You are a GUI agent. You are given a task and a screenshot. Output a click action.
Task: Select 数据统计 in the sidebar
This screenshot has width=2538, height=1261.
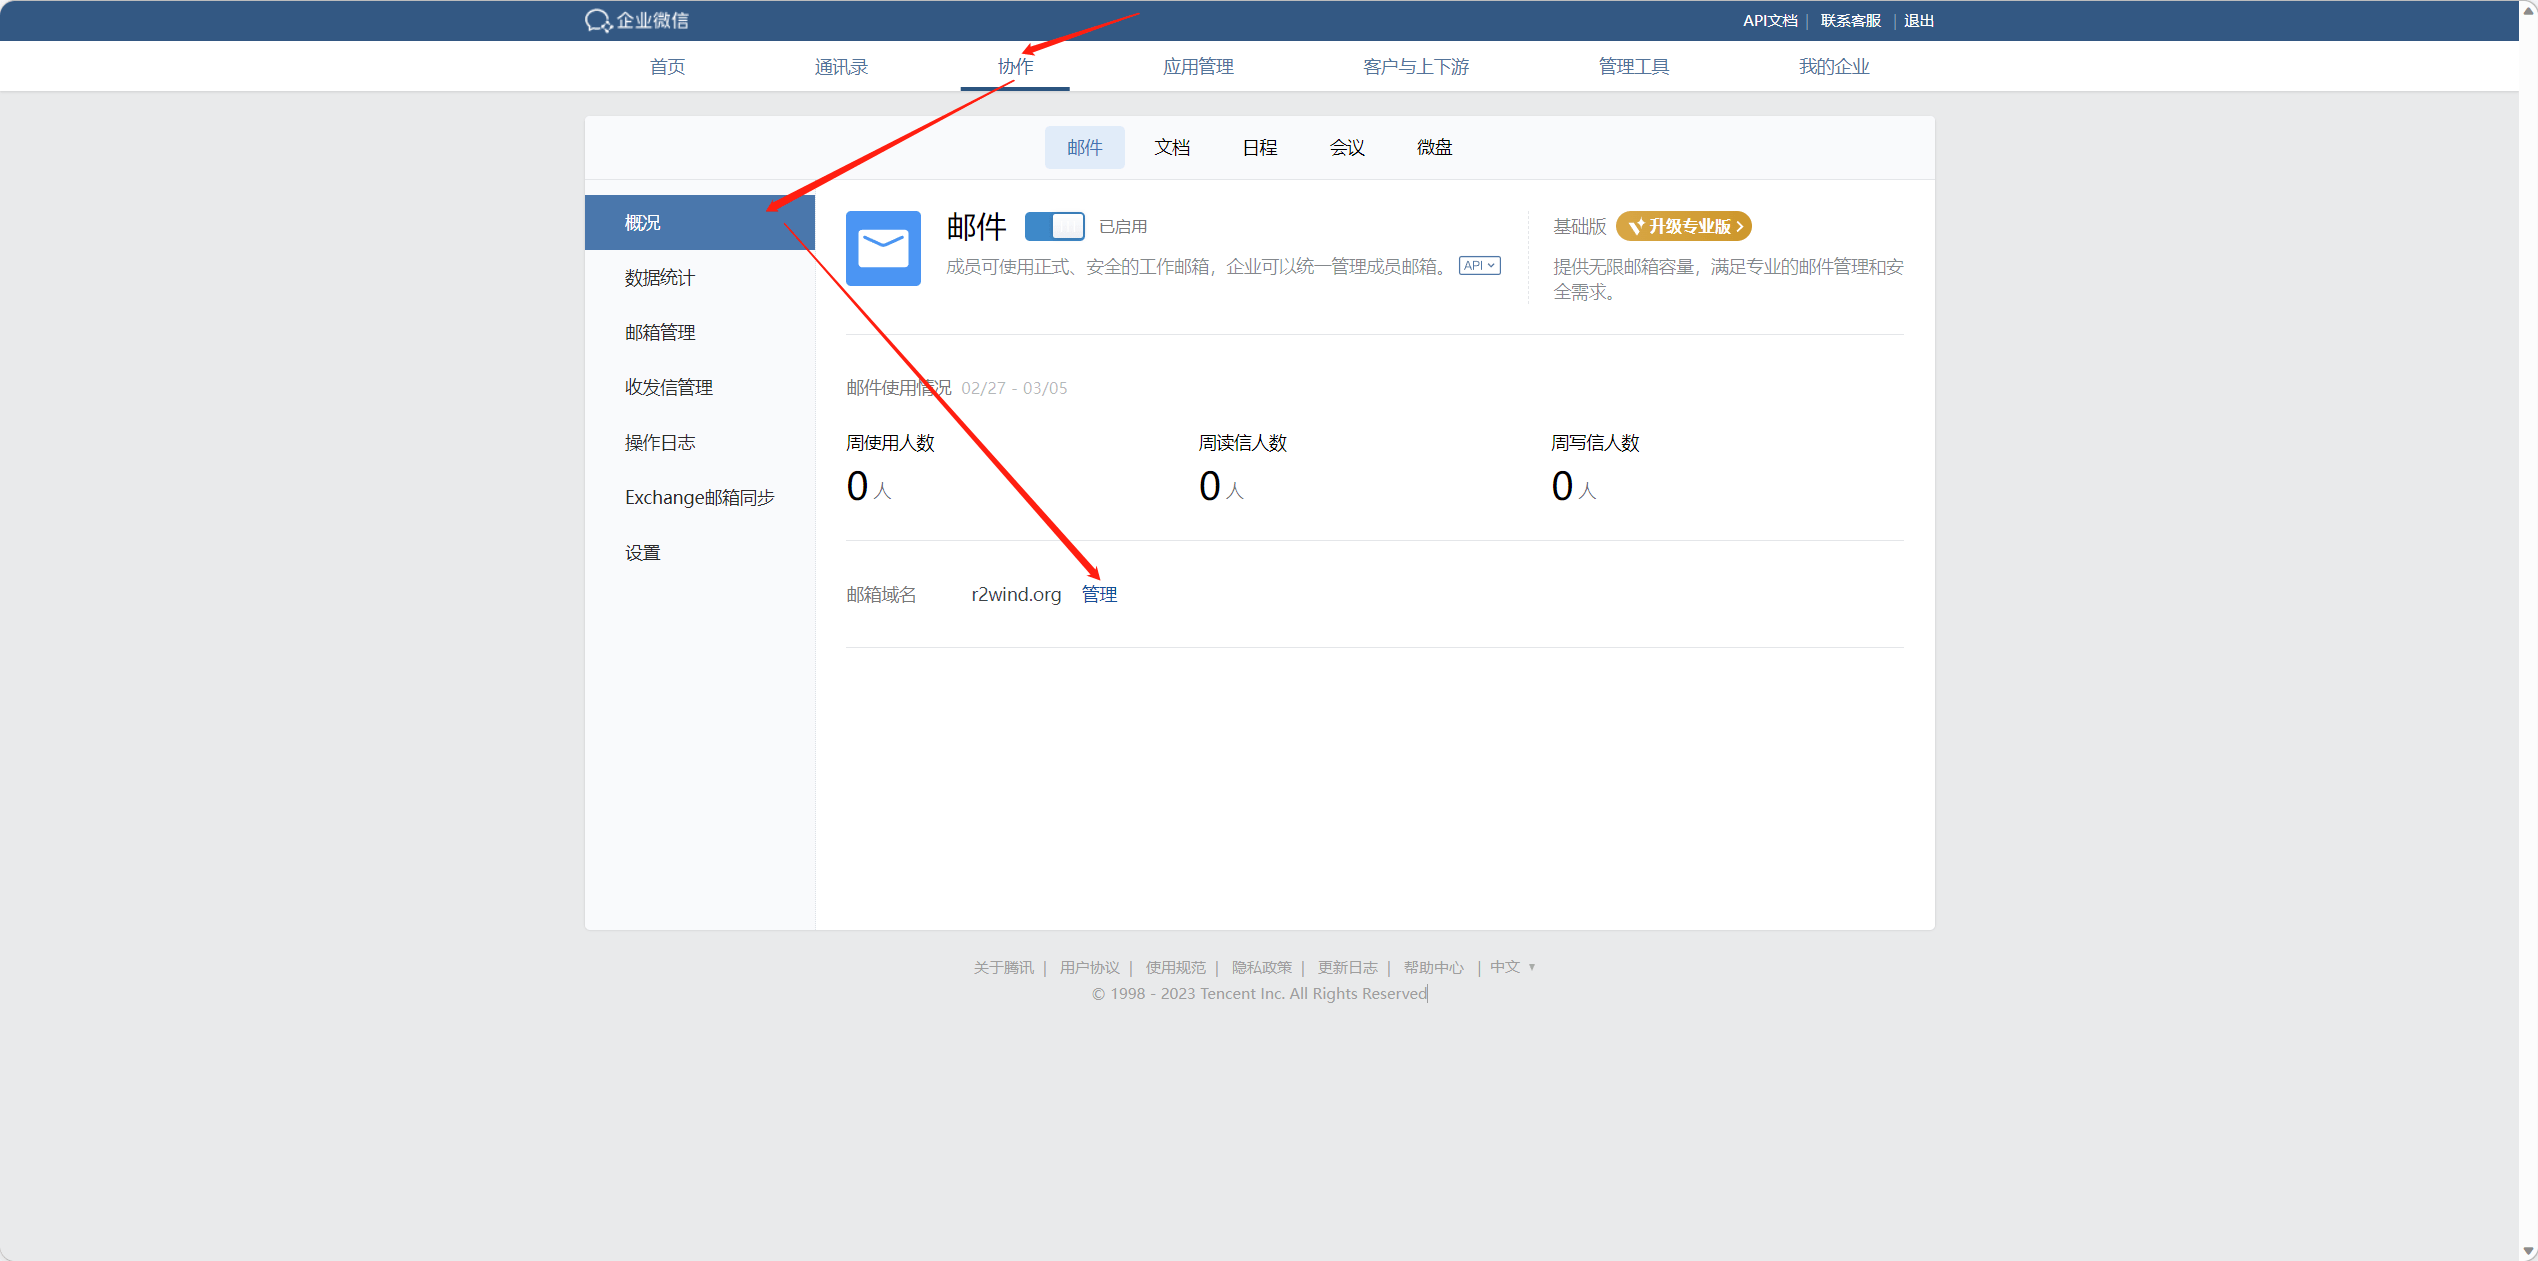[660, 278]
